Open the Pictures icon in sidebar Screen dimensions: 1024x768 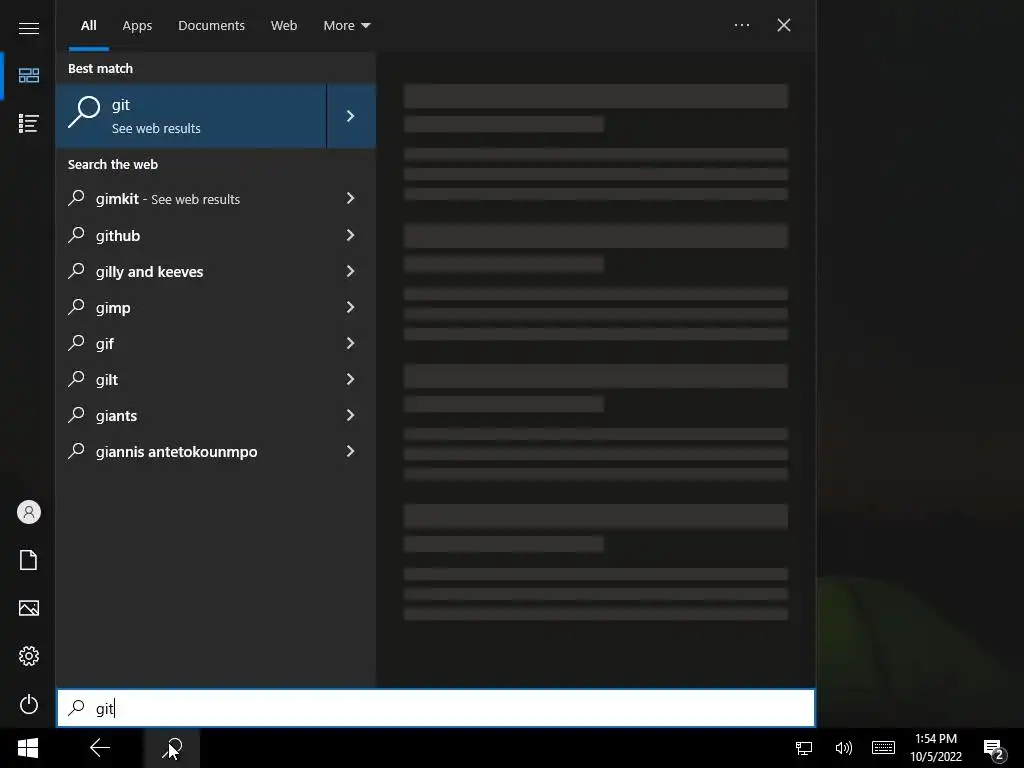29,608
